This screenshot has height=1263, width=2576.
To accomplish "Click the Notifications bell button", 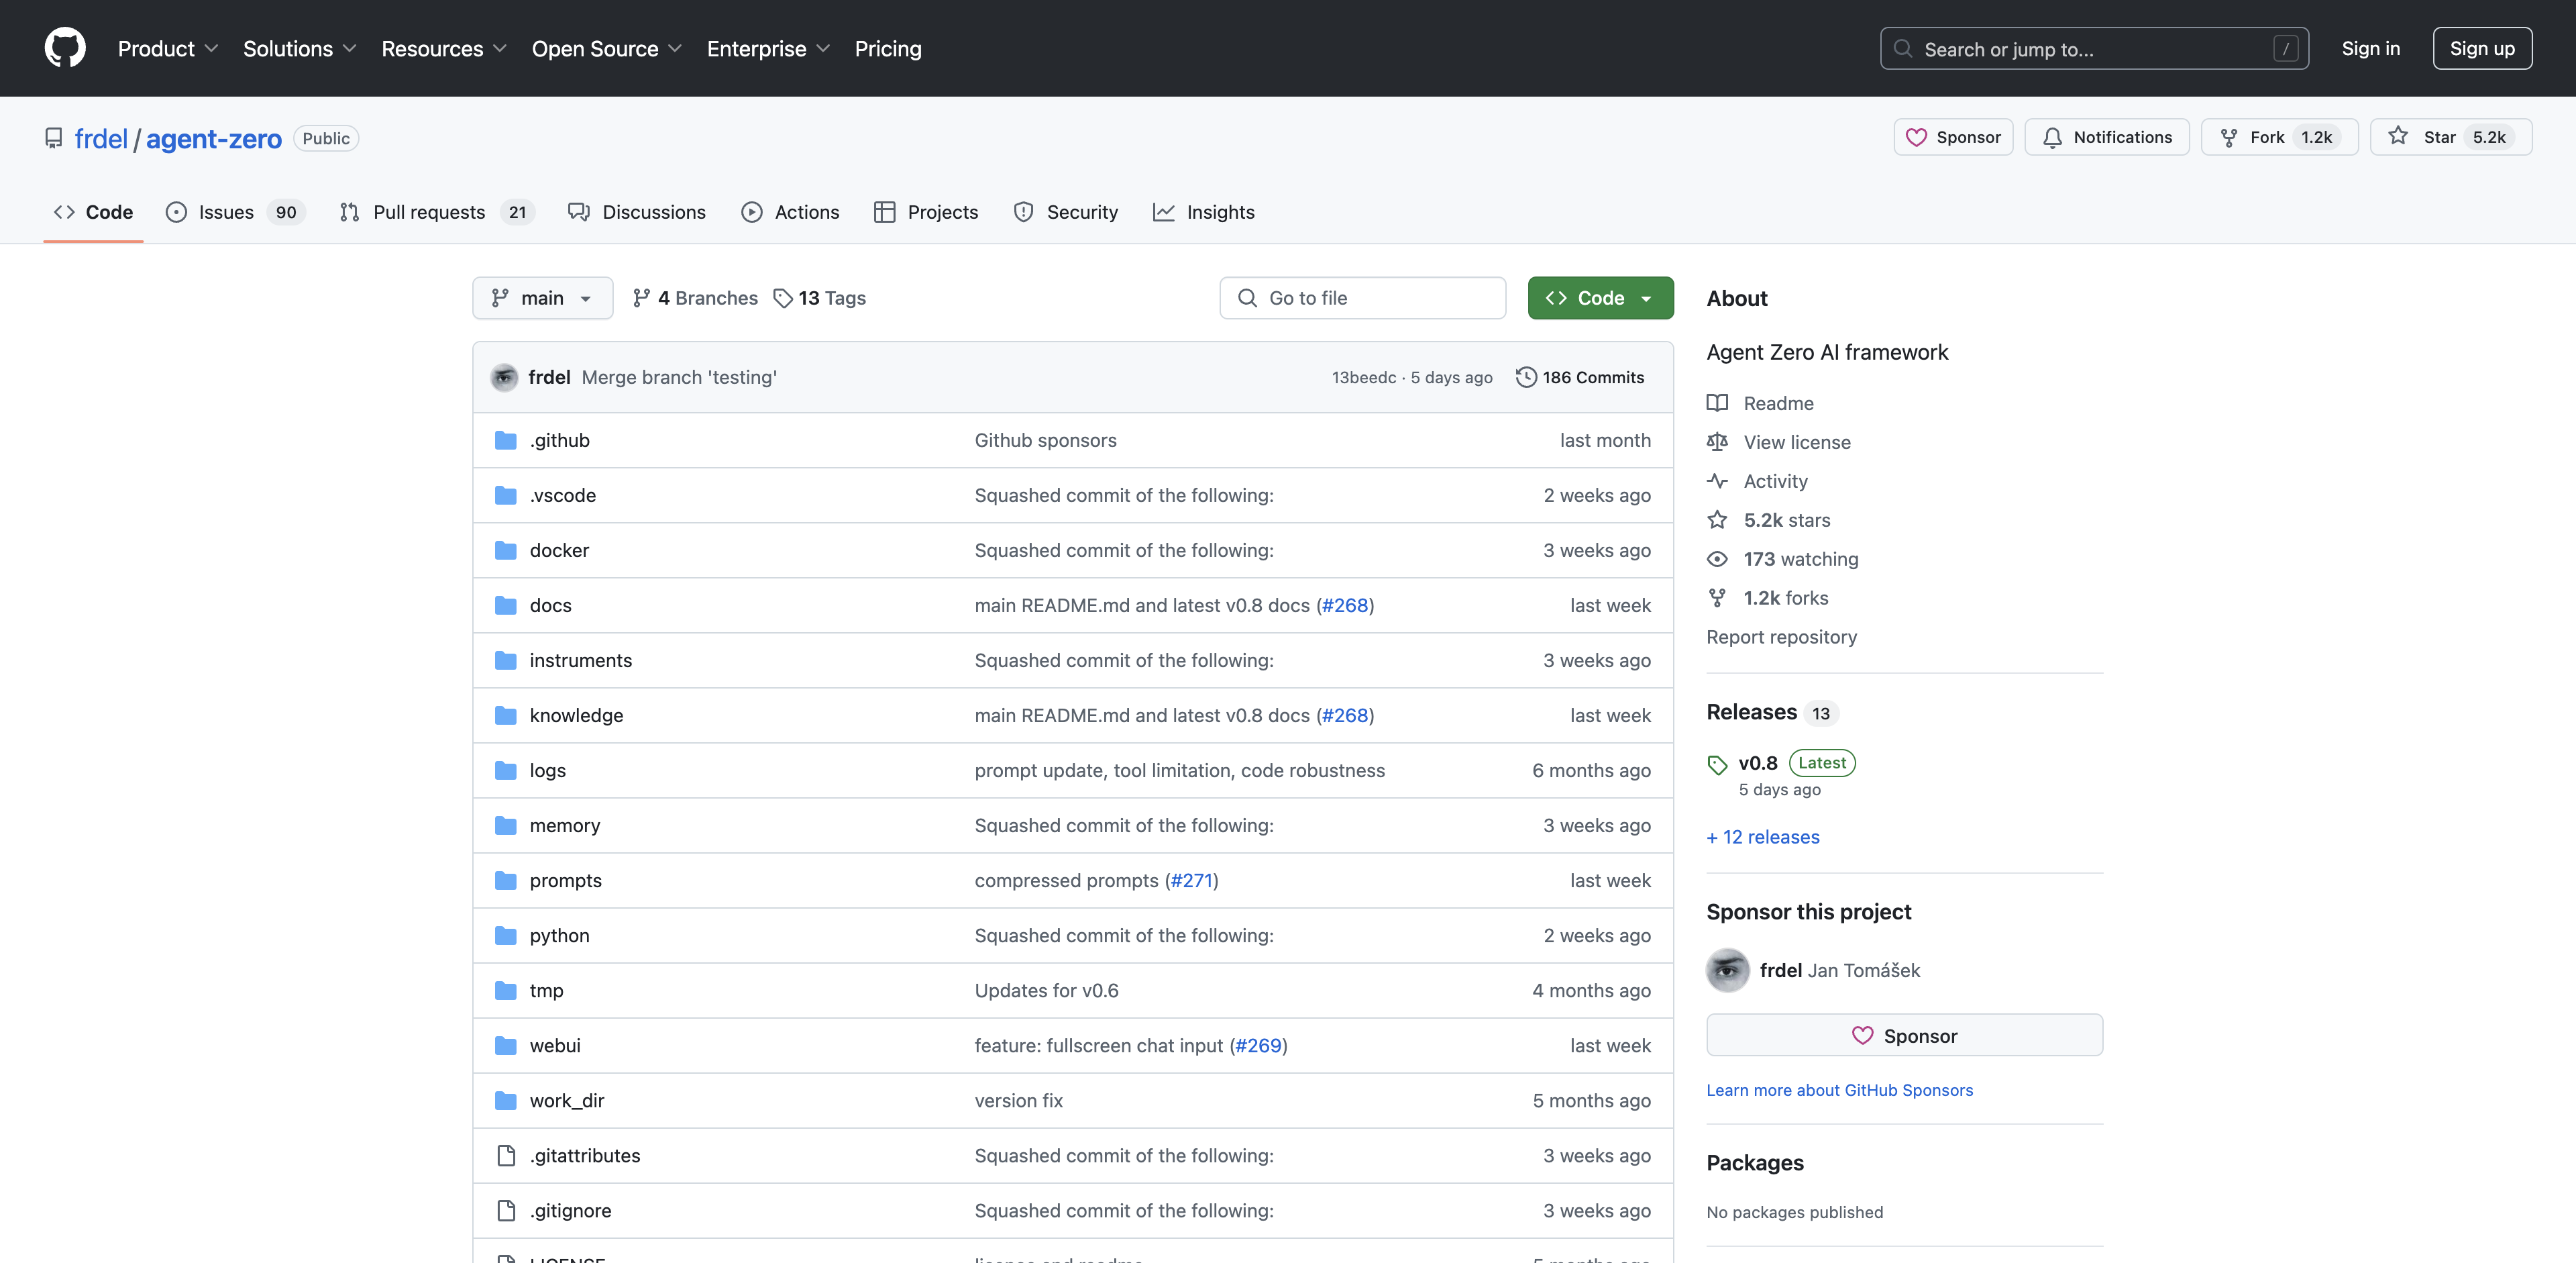I will (x=2106, y=137).
